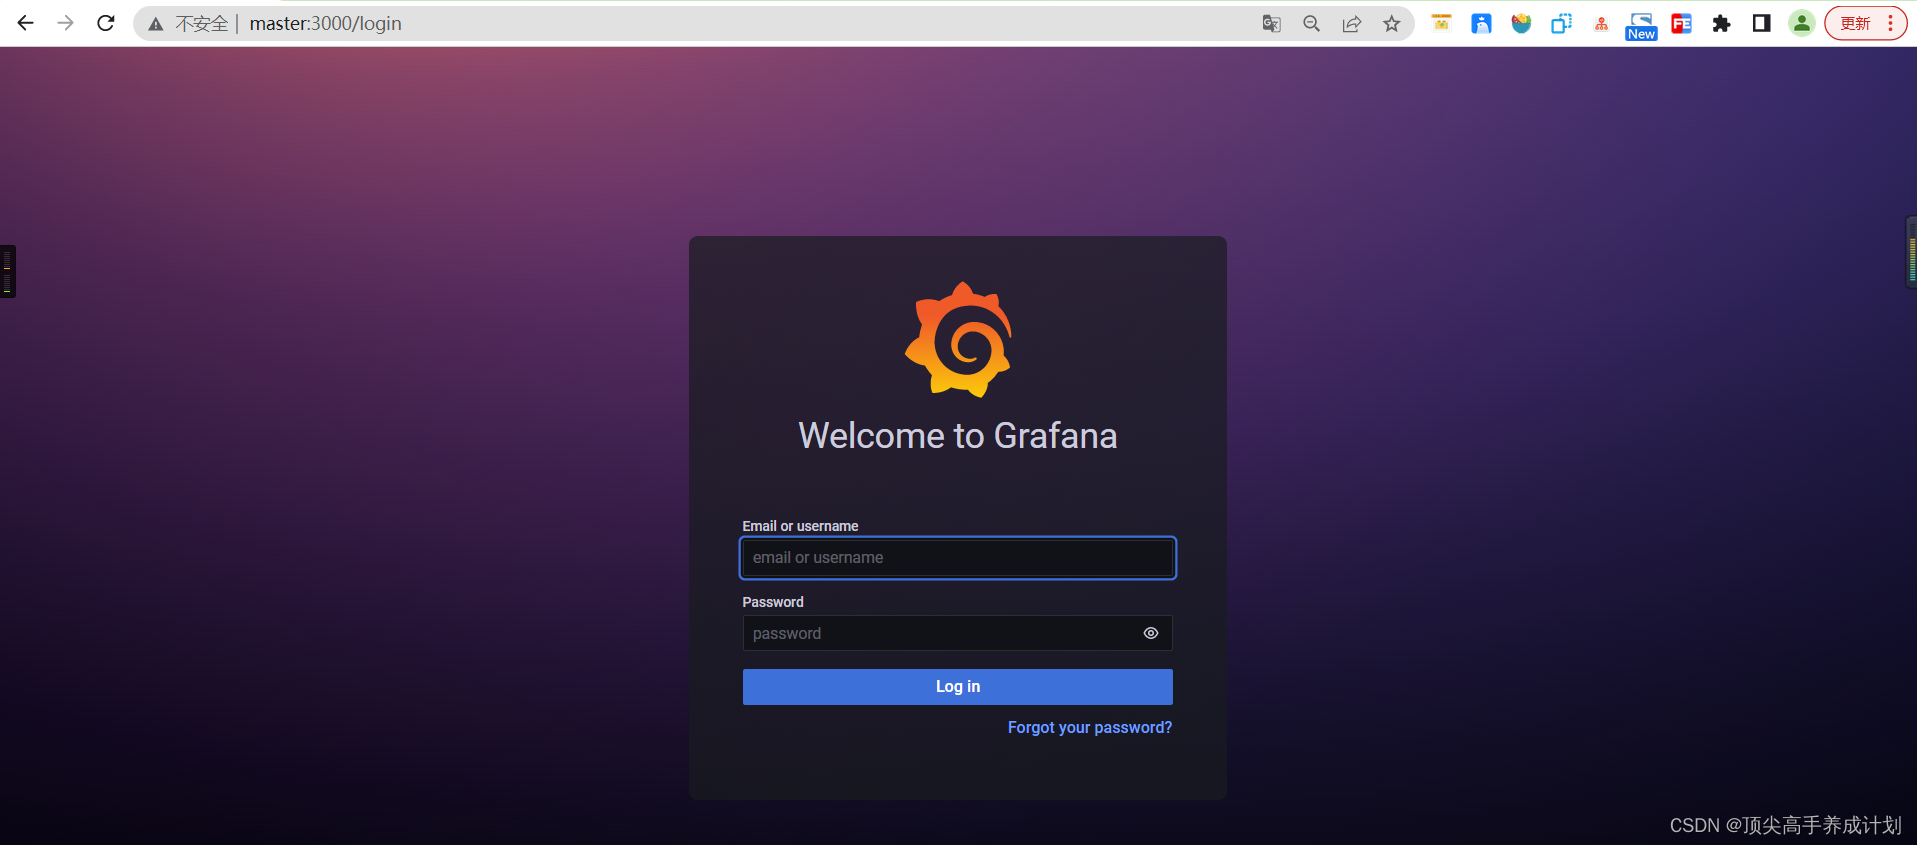Open the Chrome three-dot menu
This screenshot has height=845, width=1917.
tap(1890, 23)
